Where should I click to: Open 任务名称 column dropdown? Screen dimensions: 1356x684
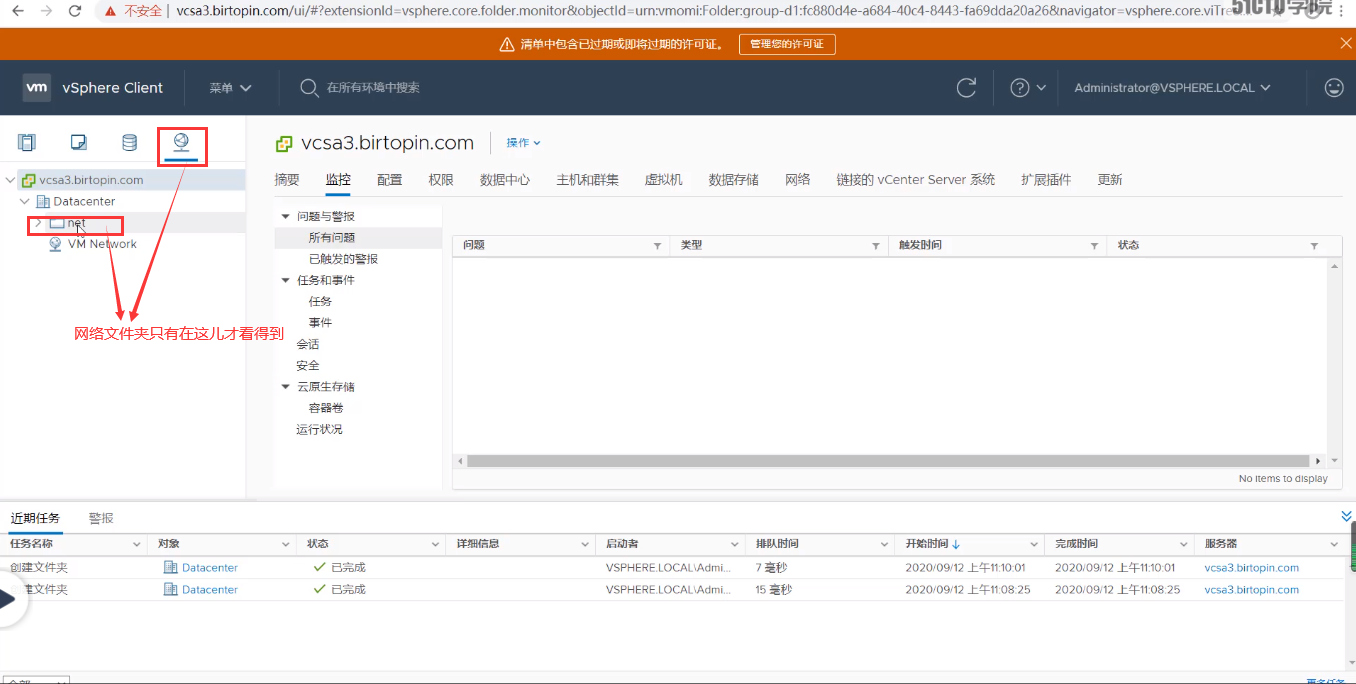tap(137, 544)
